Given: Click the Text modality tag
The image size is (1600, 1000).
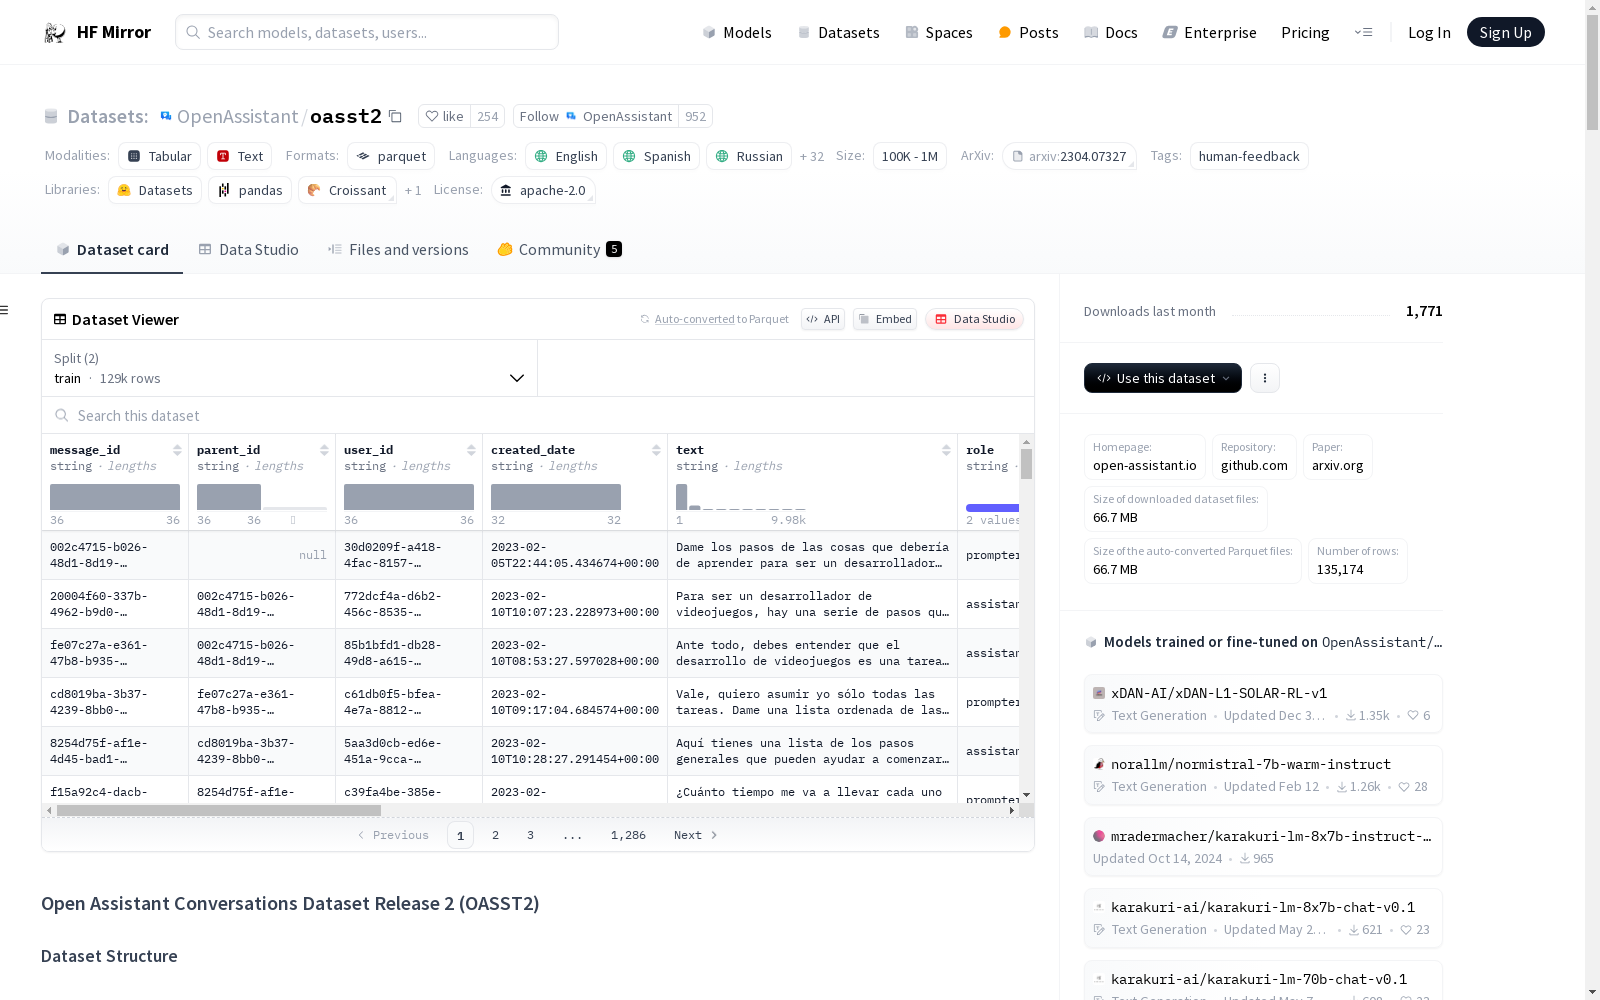Looking at the screenshot, I should tap(240, 156).
